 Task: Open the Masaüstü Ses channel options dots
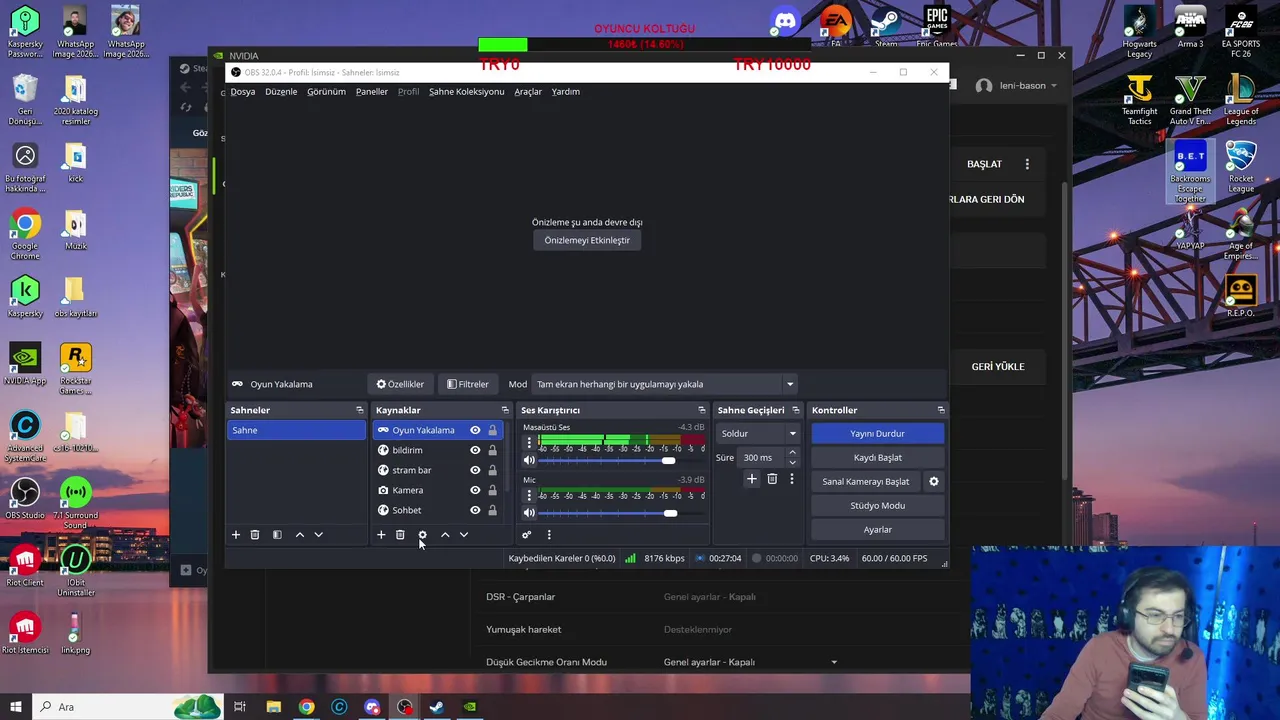coord(529,443)
